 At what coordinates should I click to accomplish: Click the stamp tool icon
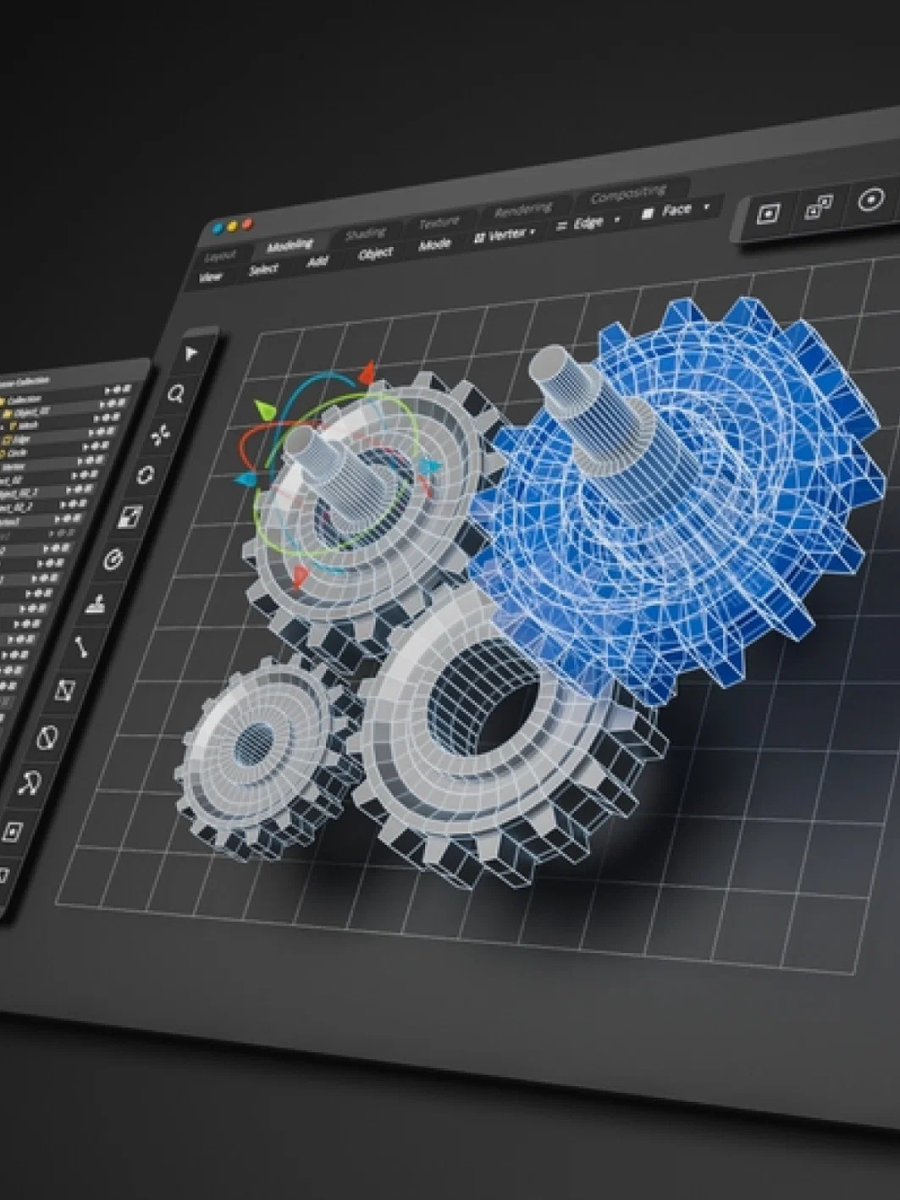pos(98,604)
